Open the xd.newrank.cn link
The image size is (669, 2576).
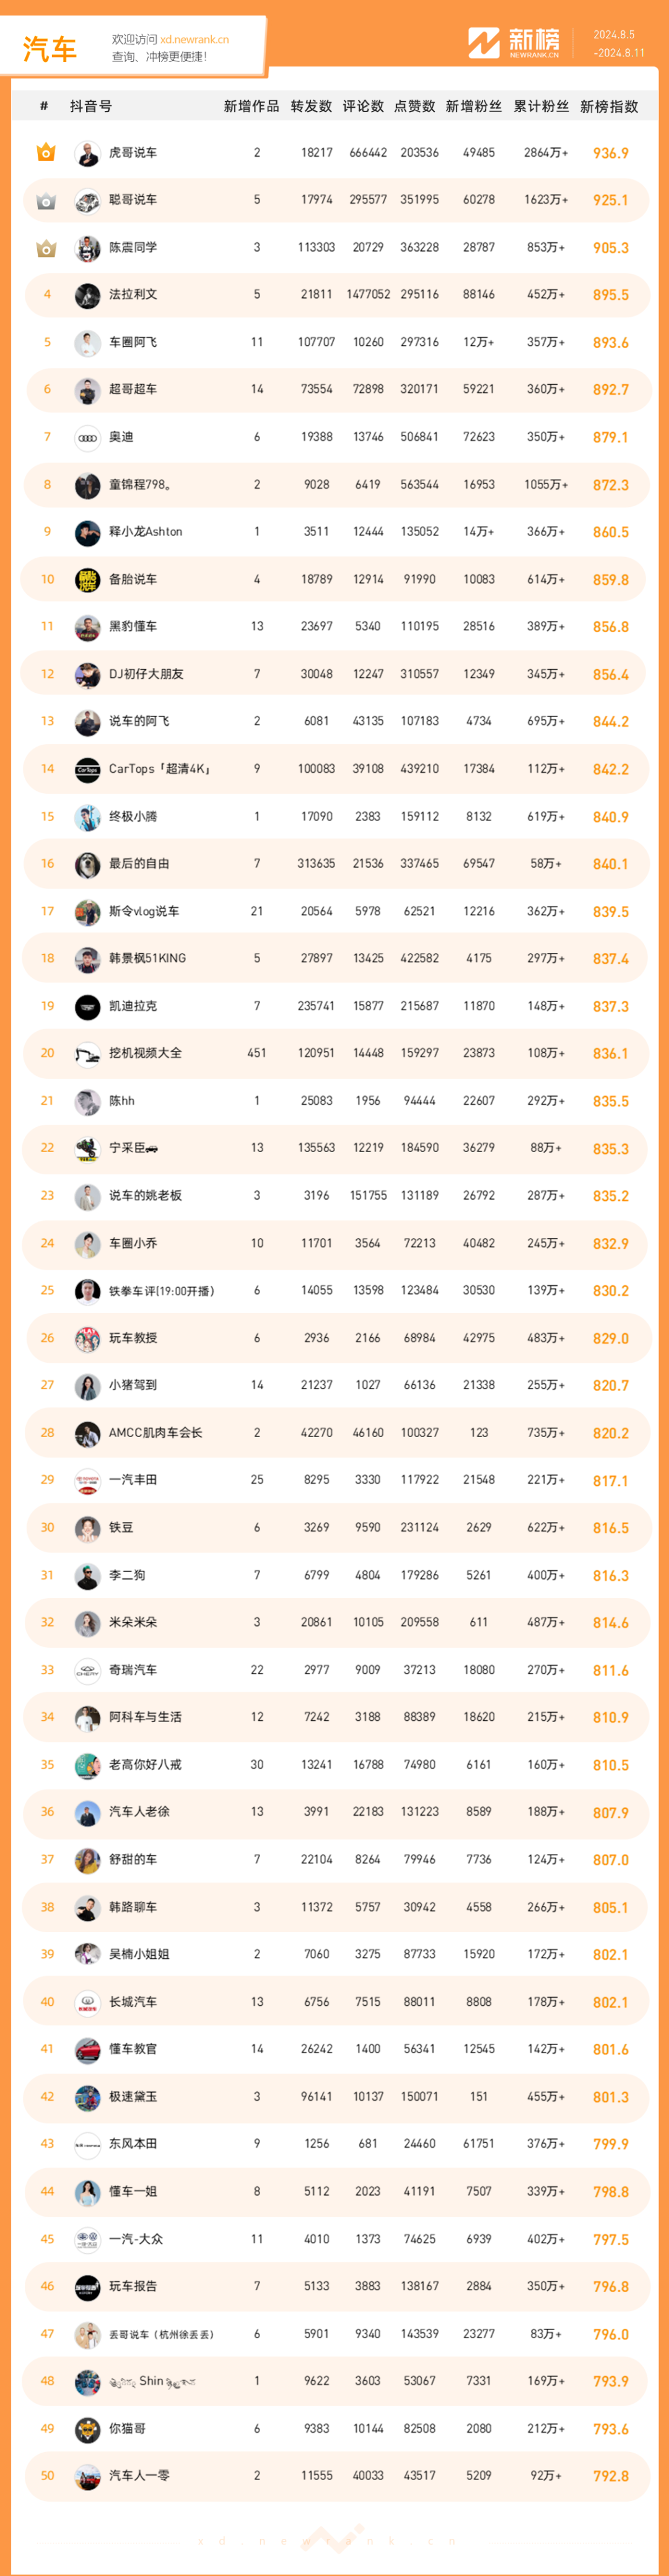click(x=195, y=40)
